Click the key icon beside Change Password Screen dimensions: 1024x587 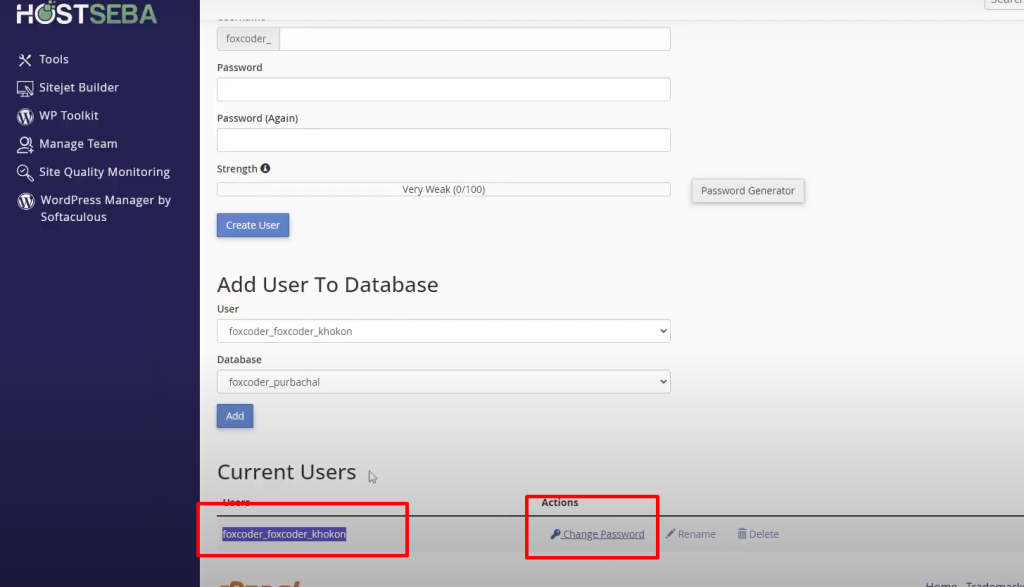[555, 534]
